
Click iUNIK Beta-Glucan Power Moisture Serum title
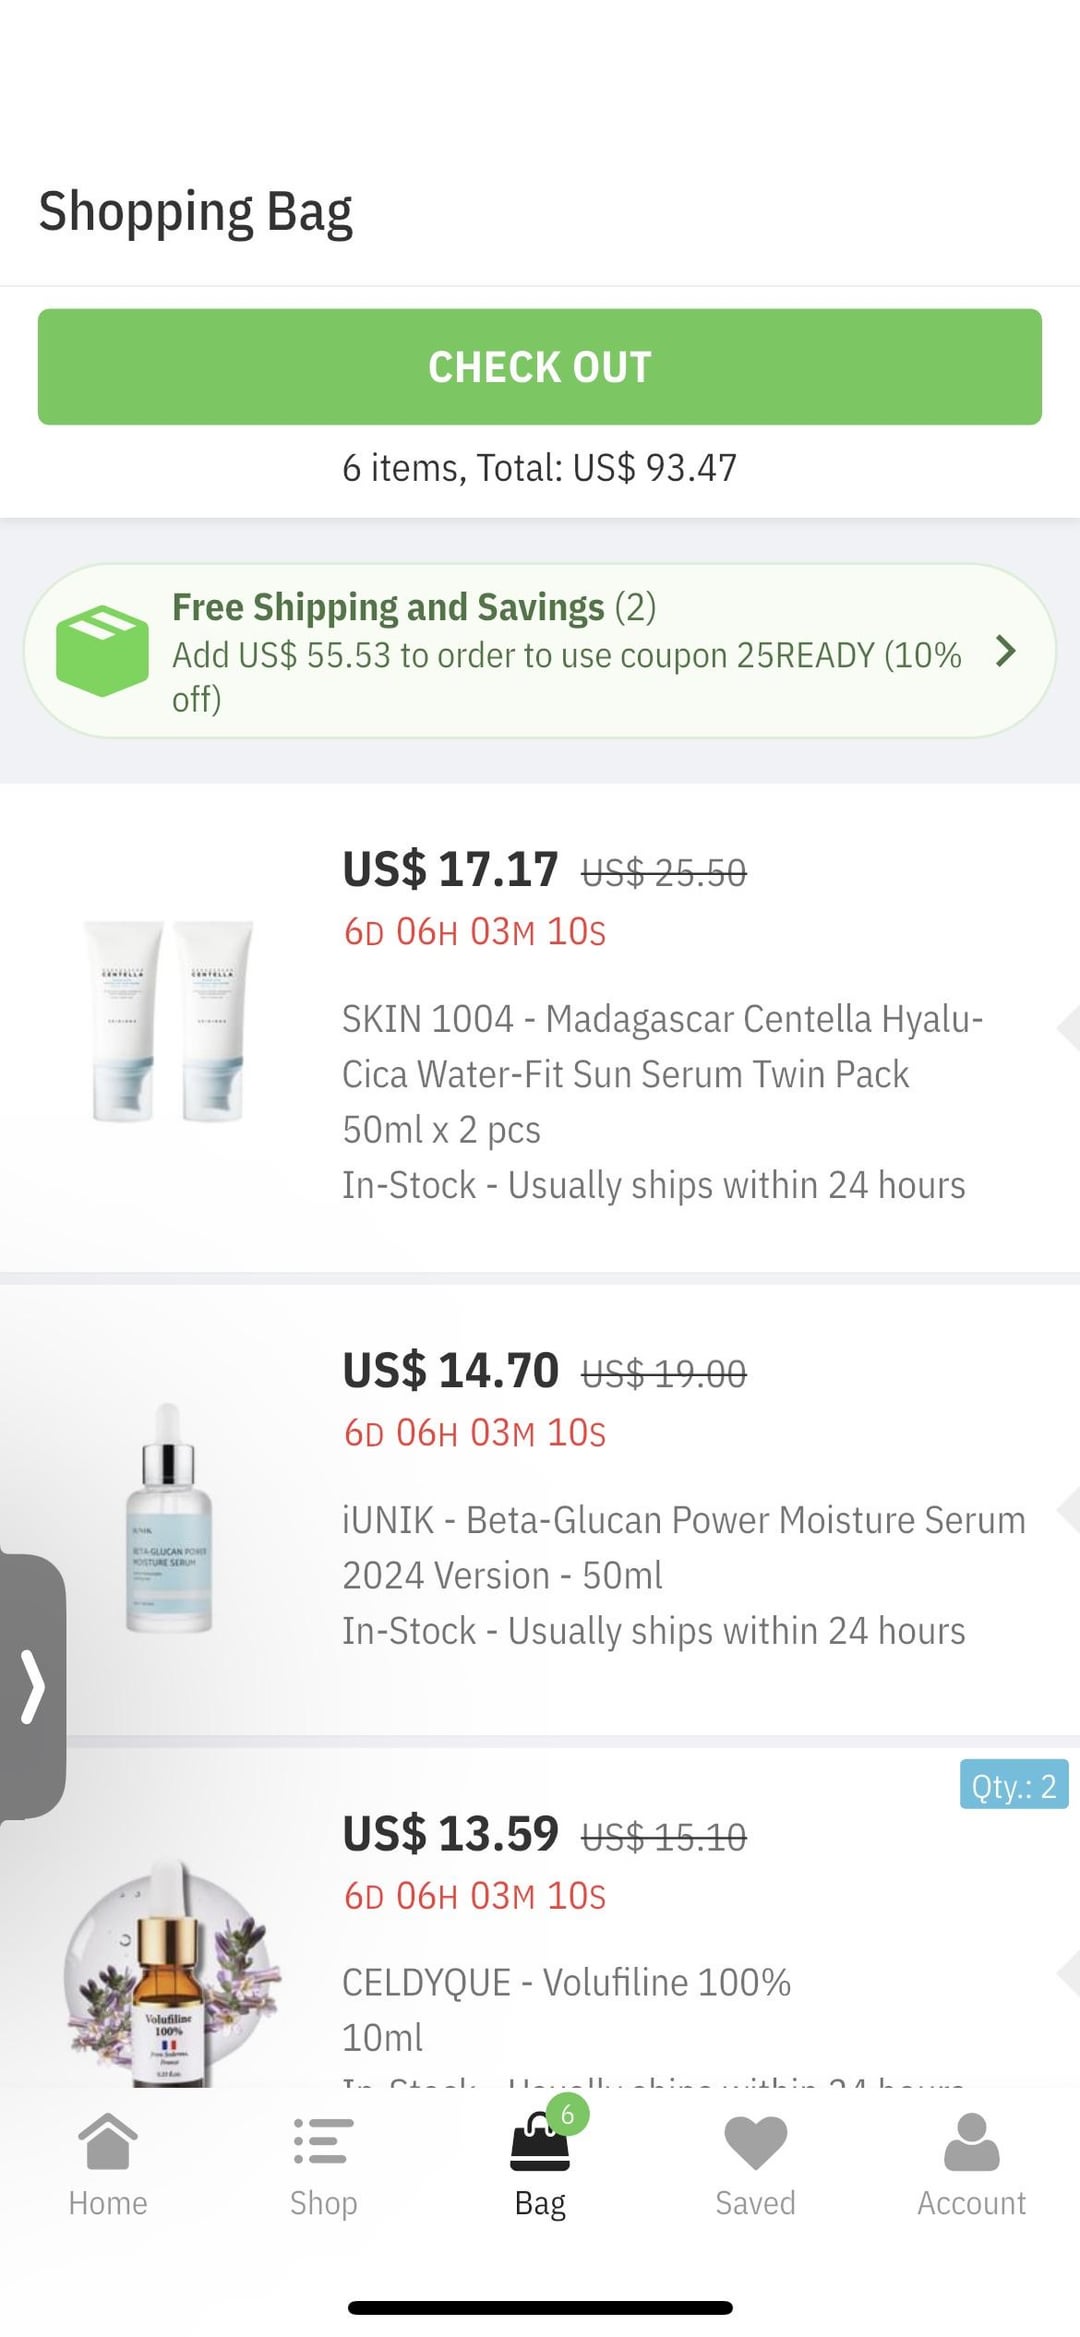(683, 1547)
